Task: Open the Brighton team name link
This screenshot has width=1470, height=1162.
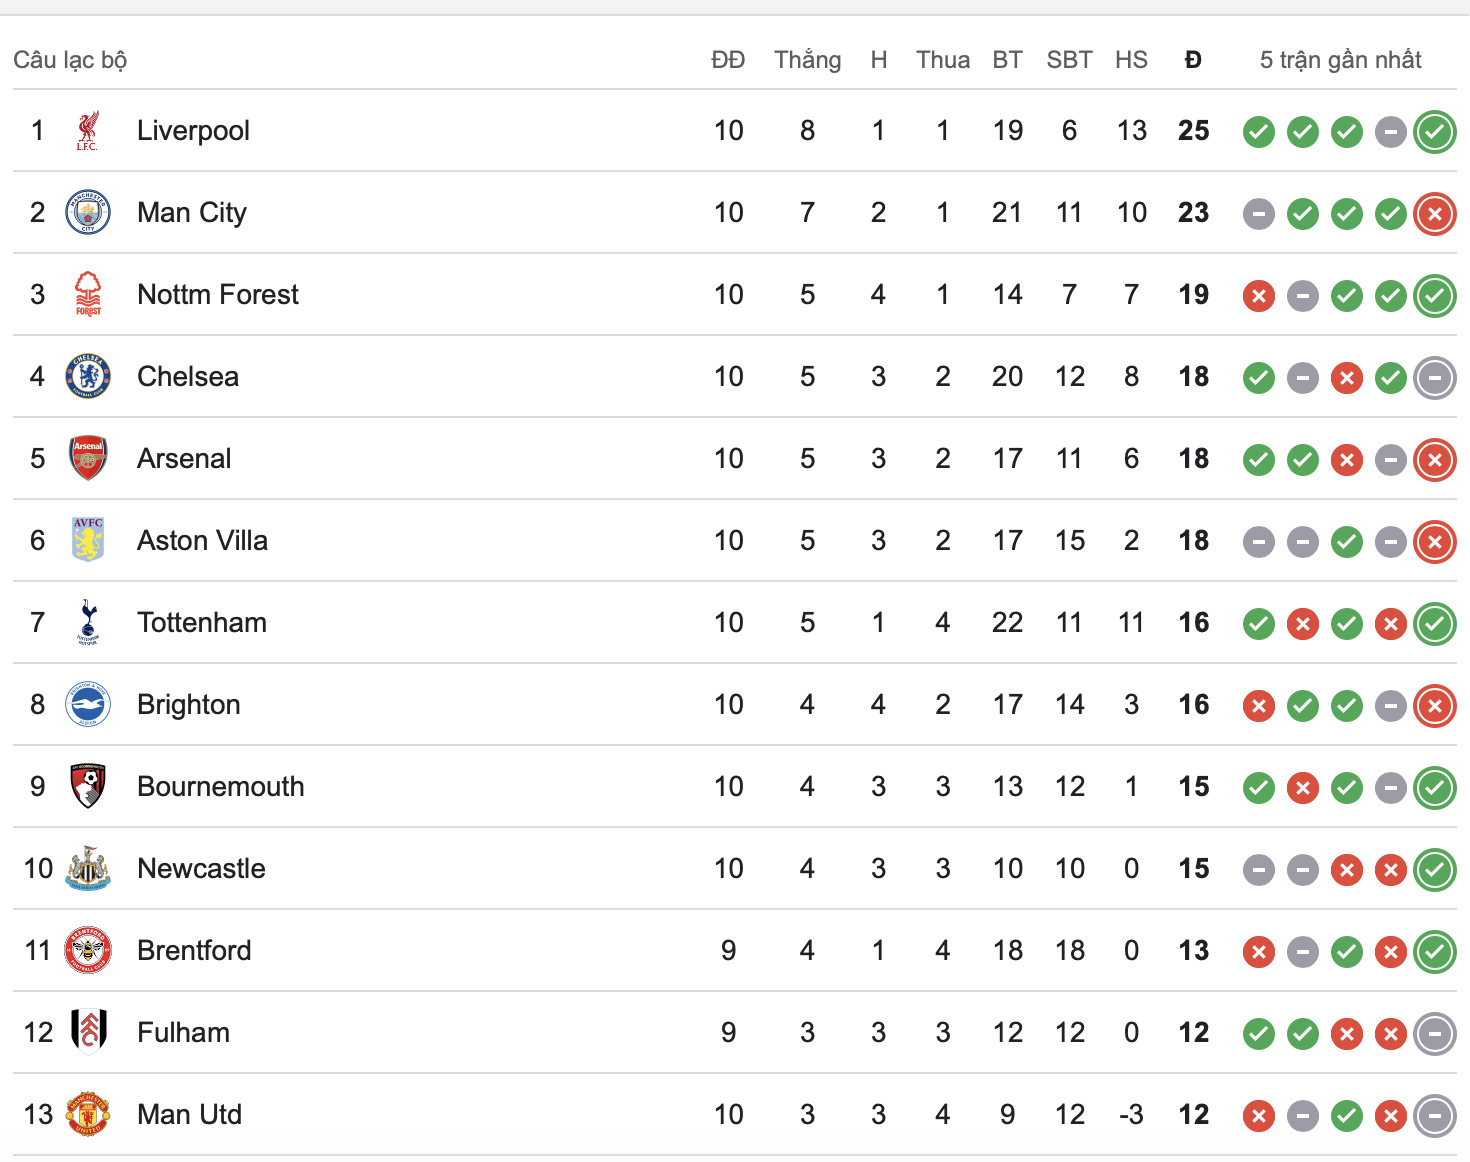Action: (x=189, y=705)
